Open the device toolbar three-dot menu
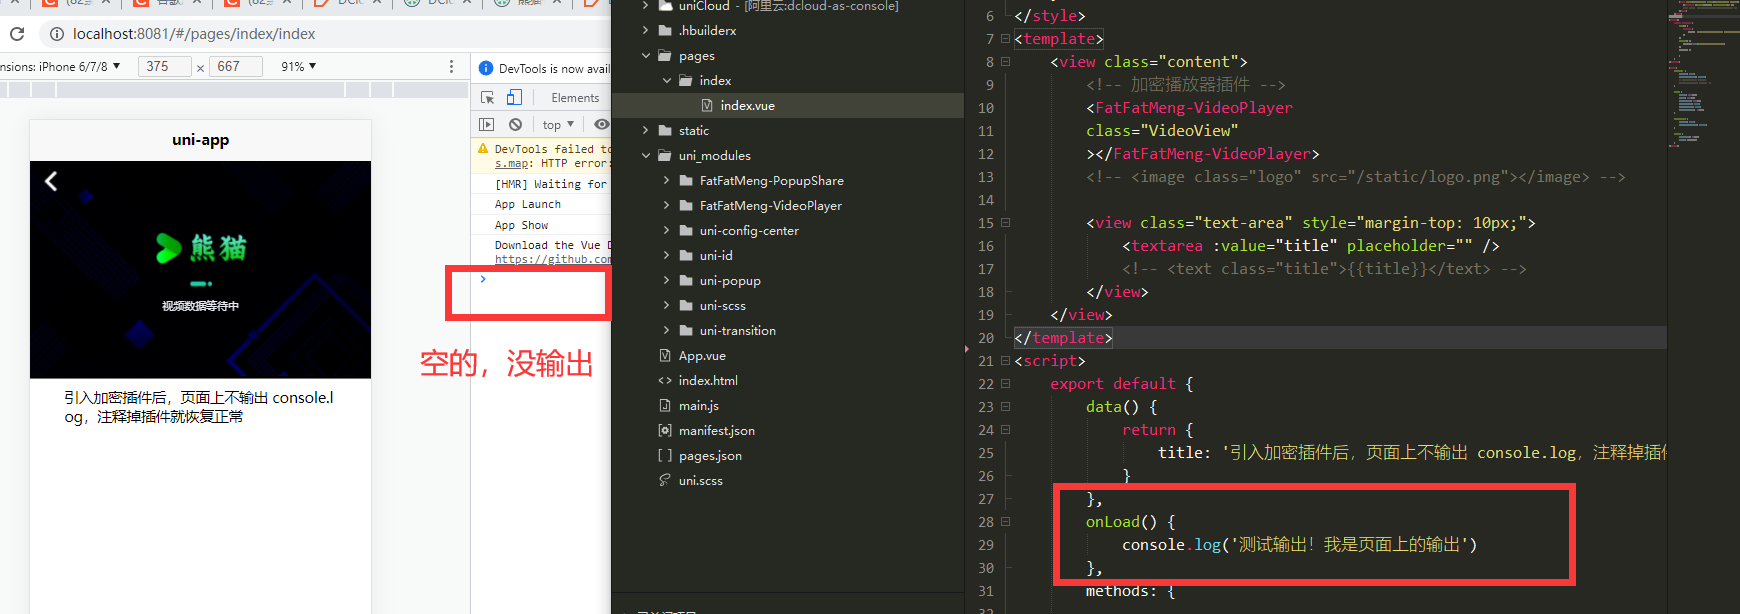 click(x=451, y=66)
